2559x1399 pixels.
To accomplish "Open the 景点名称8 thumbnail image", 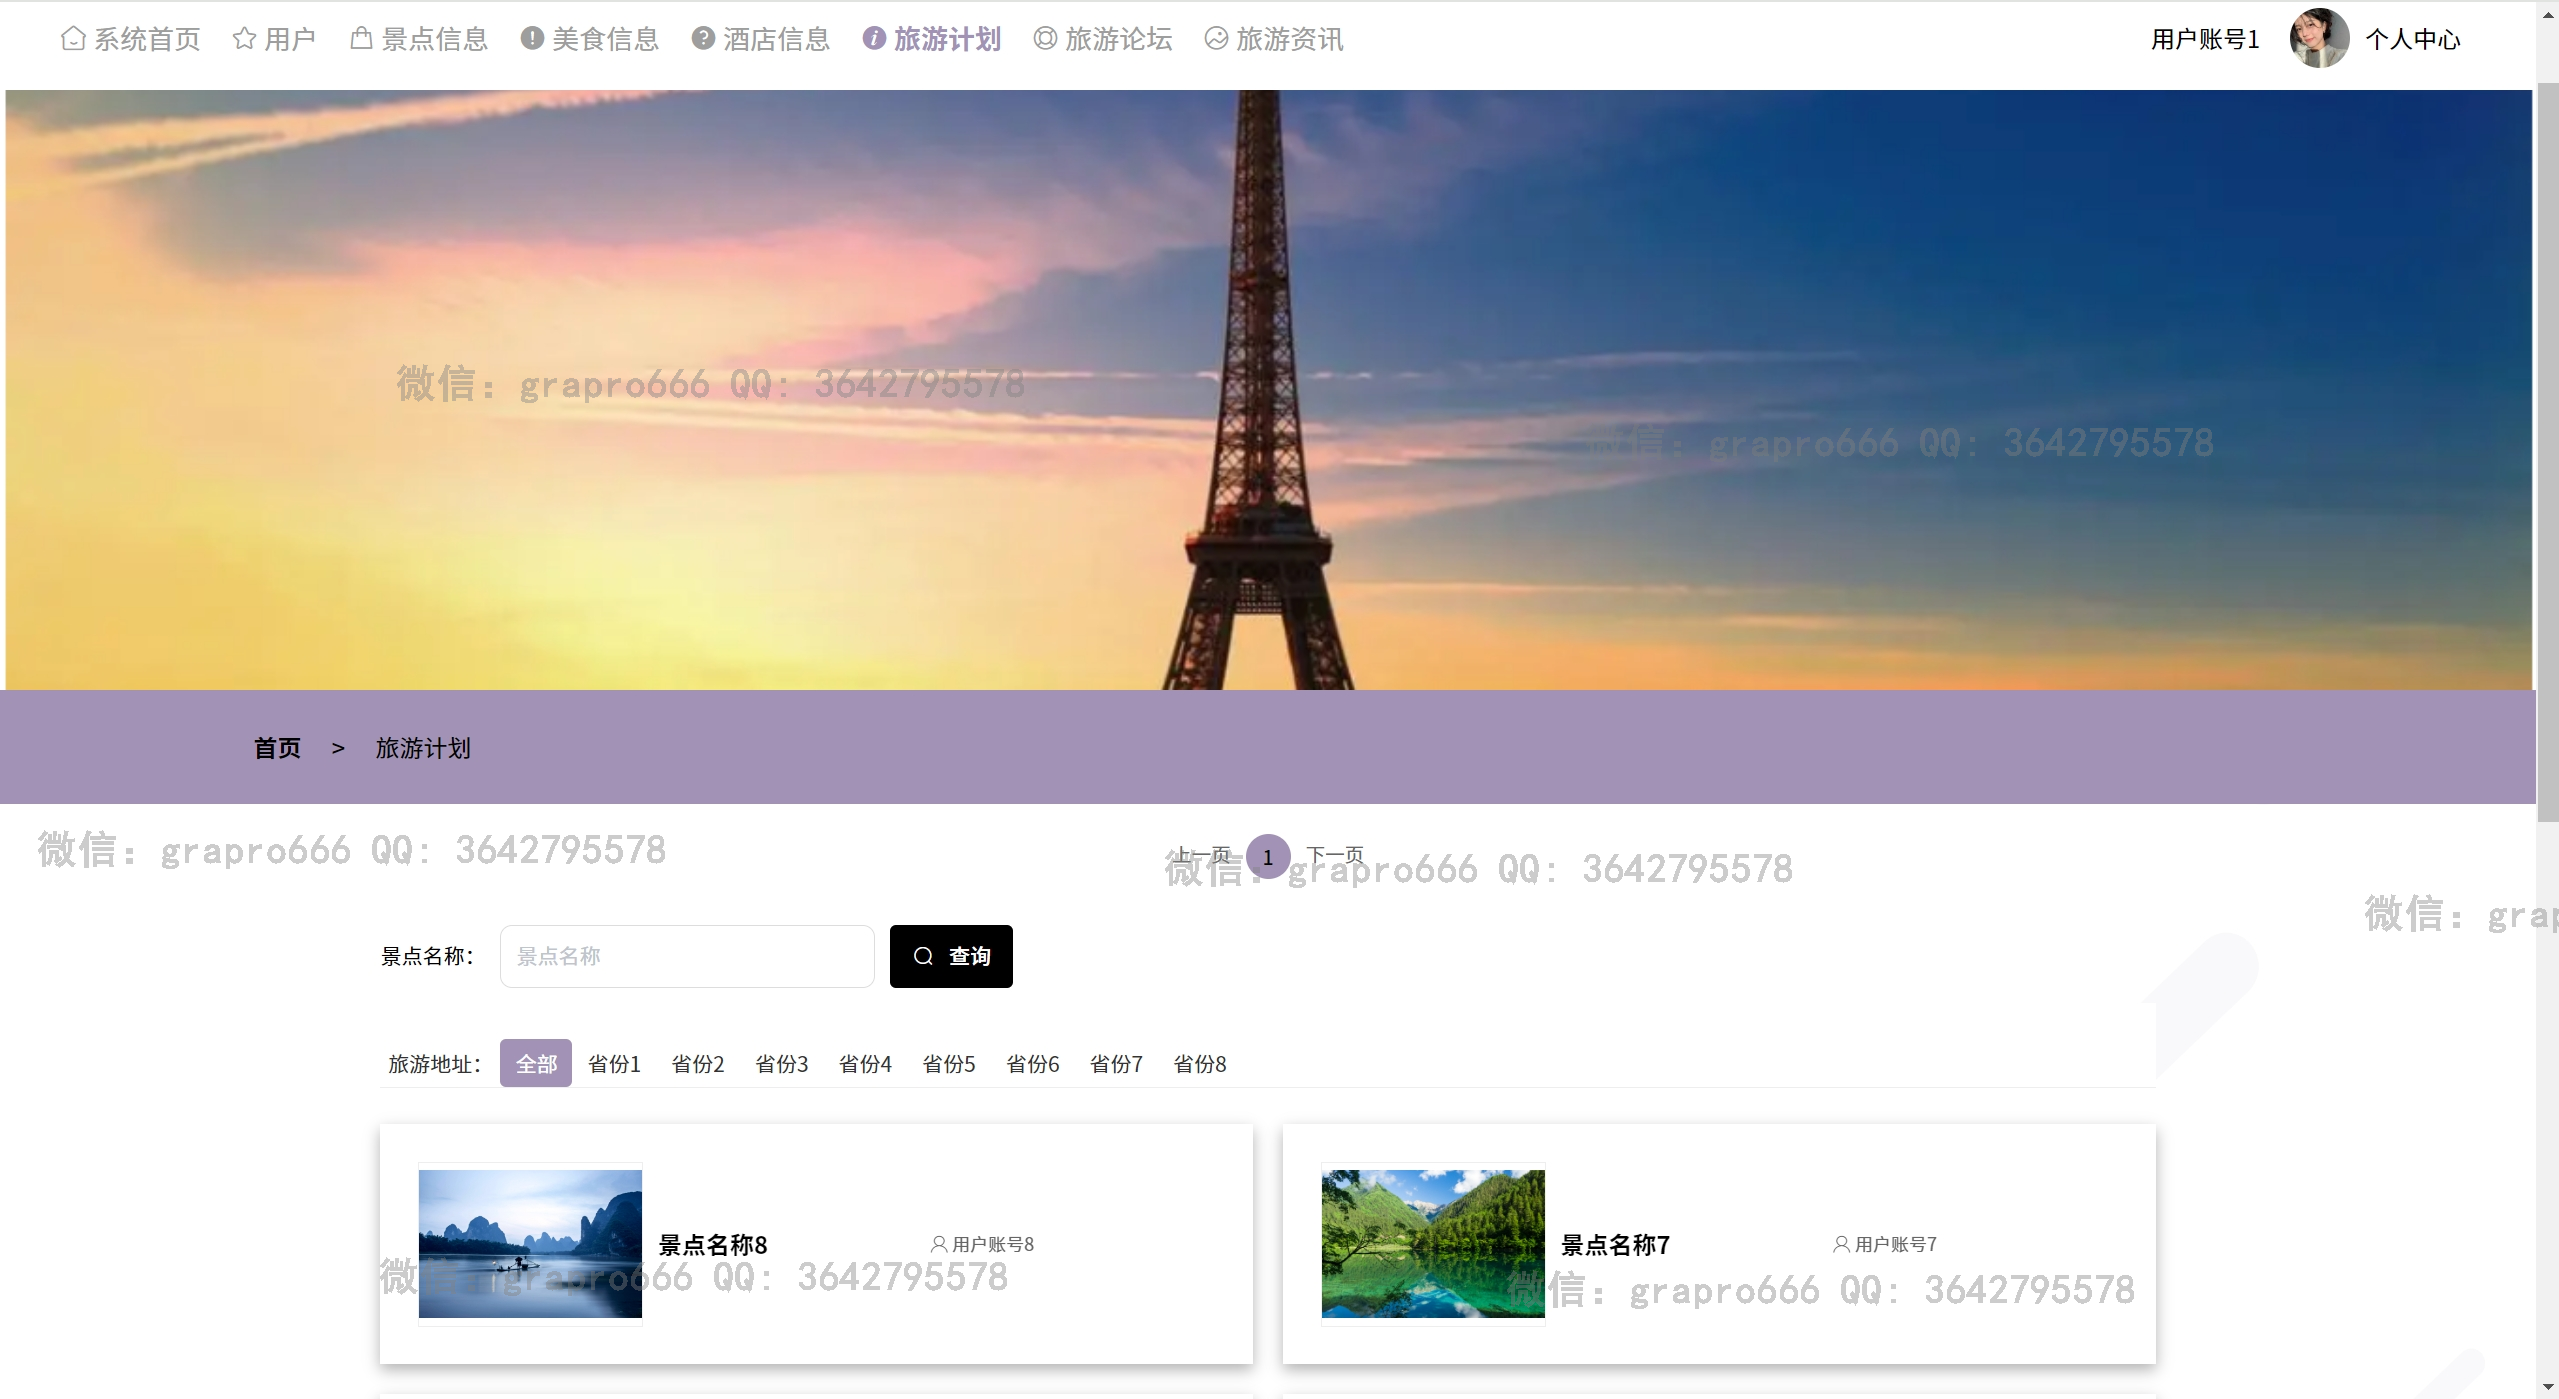I will pos(530,1243).
